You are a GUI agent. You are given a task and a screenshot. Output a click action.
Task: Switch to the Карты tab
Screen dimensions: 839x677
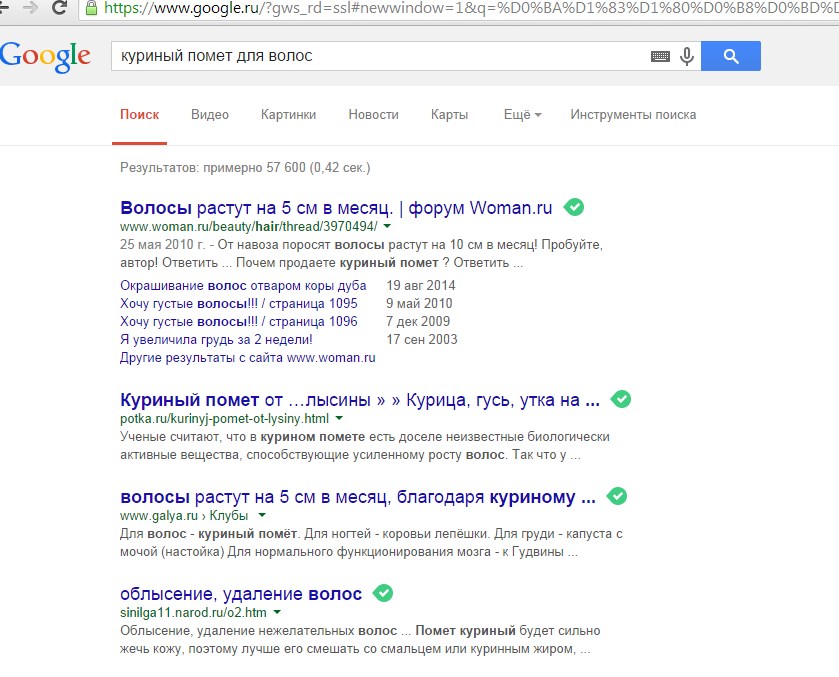click(449, 115)
